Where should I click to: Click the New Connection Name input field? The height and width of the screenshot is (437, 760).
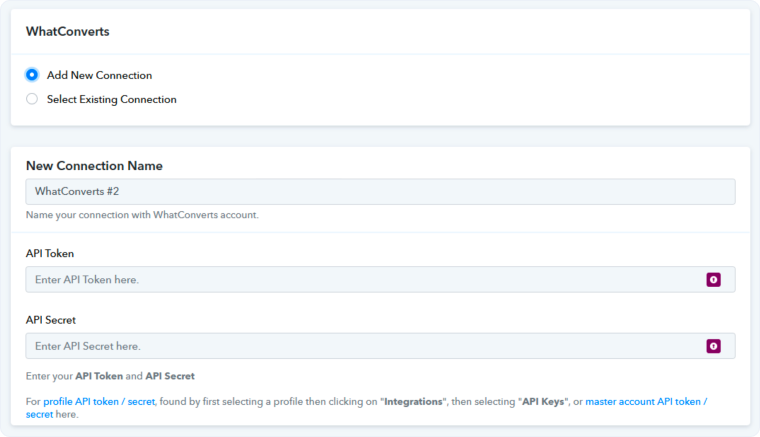tap(380, 191)
